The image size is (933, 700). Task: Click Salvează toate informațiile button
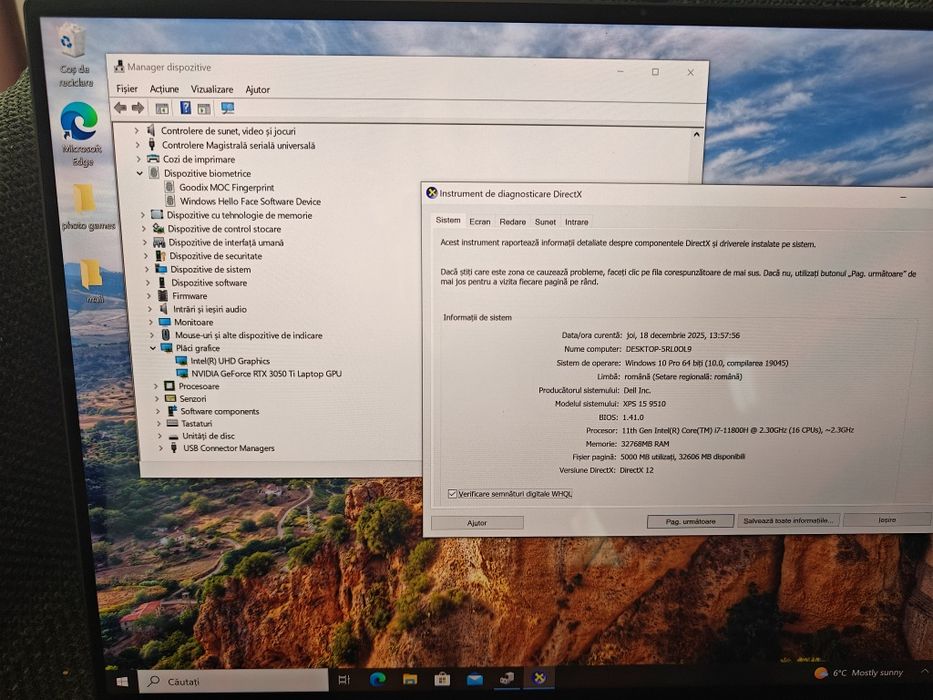(x=788, y=520)
